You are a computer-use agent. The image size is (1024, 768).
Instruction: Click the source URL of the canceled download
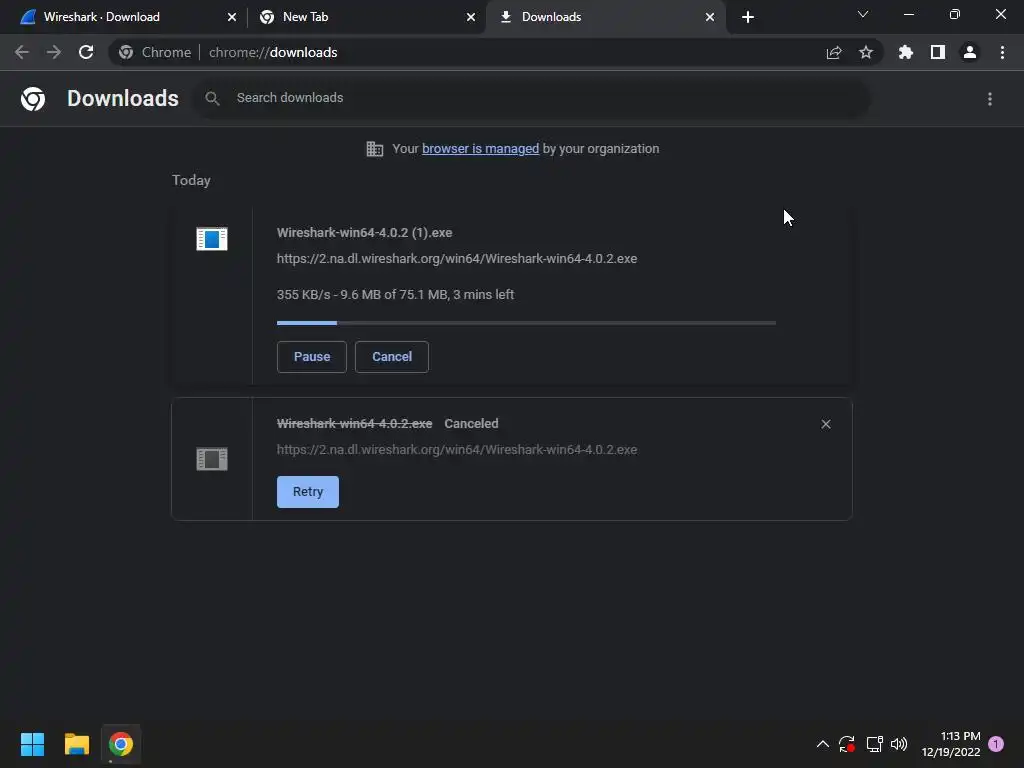pos(456,450)
